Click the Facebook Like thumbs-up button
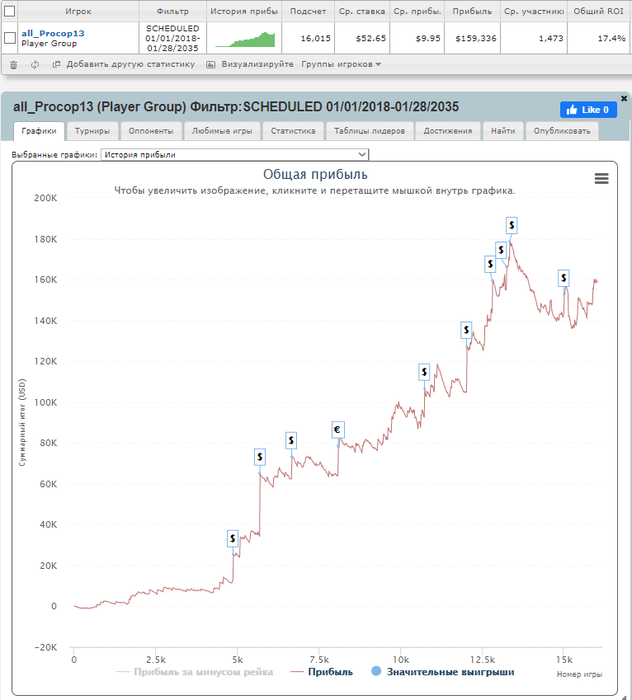Screen dimensions: 632x700 [x=588, y=110]
